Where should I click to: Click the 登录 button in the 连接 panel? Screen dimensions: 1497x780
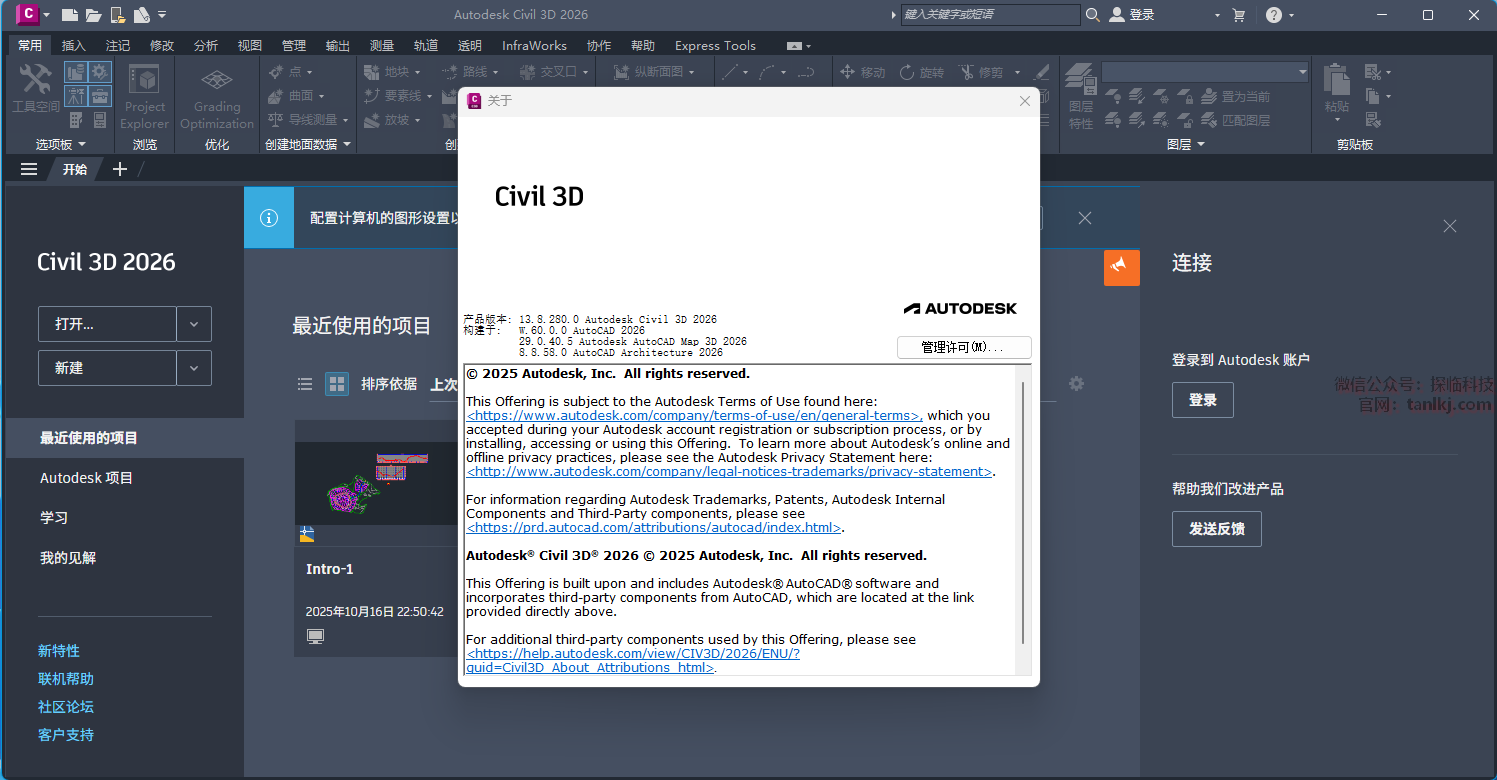pos(1203,400)
